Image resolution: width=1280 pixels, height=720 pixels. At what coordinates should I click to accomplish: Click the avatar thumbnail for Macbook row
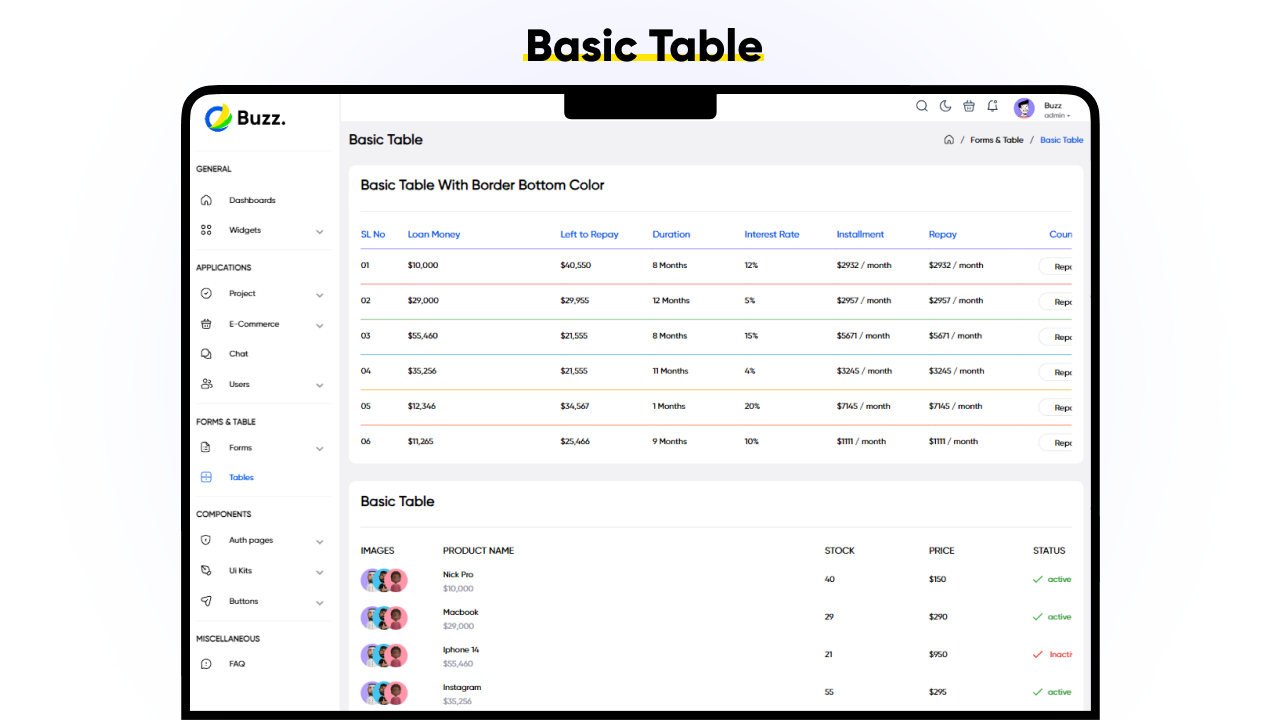pos(384,617)
